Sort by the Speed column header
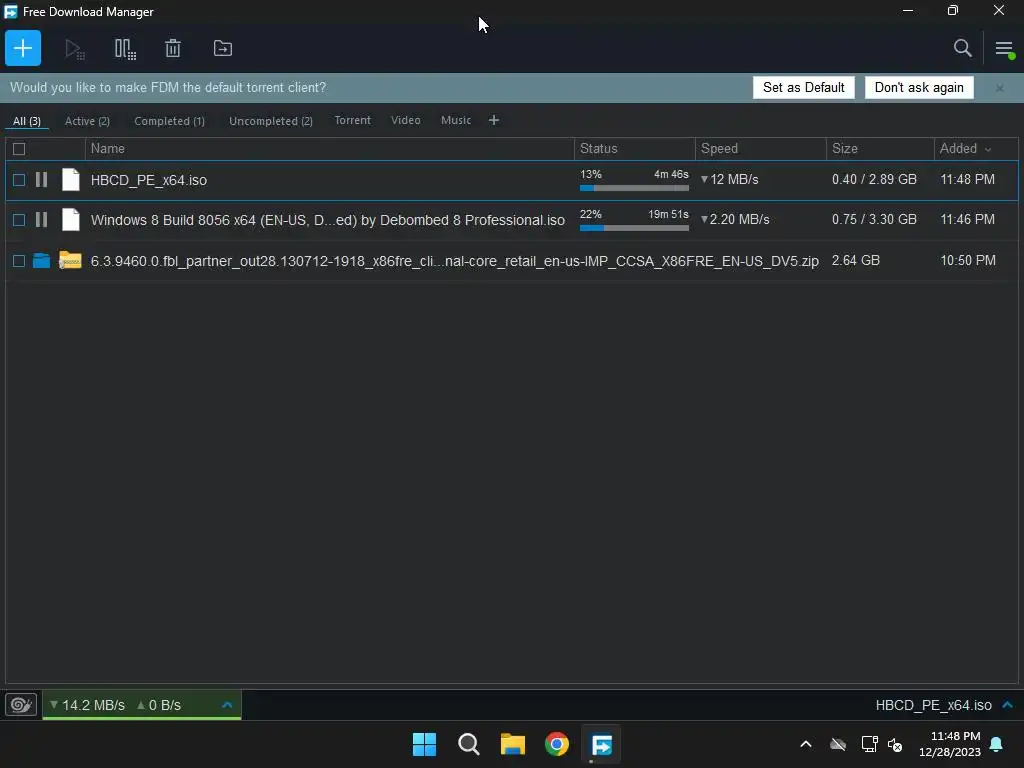 761,149
